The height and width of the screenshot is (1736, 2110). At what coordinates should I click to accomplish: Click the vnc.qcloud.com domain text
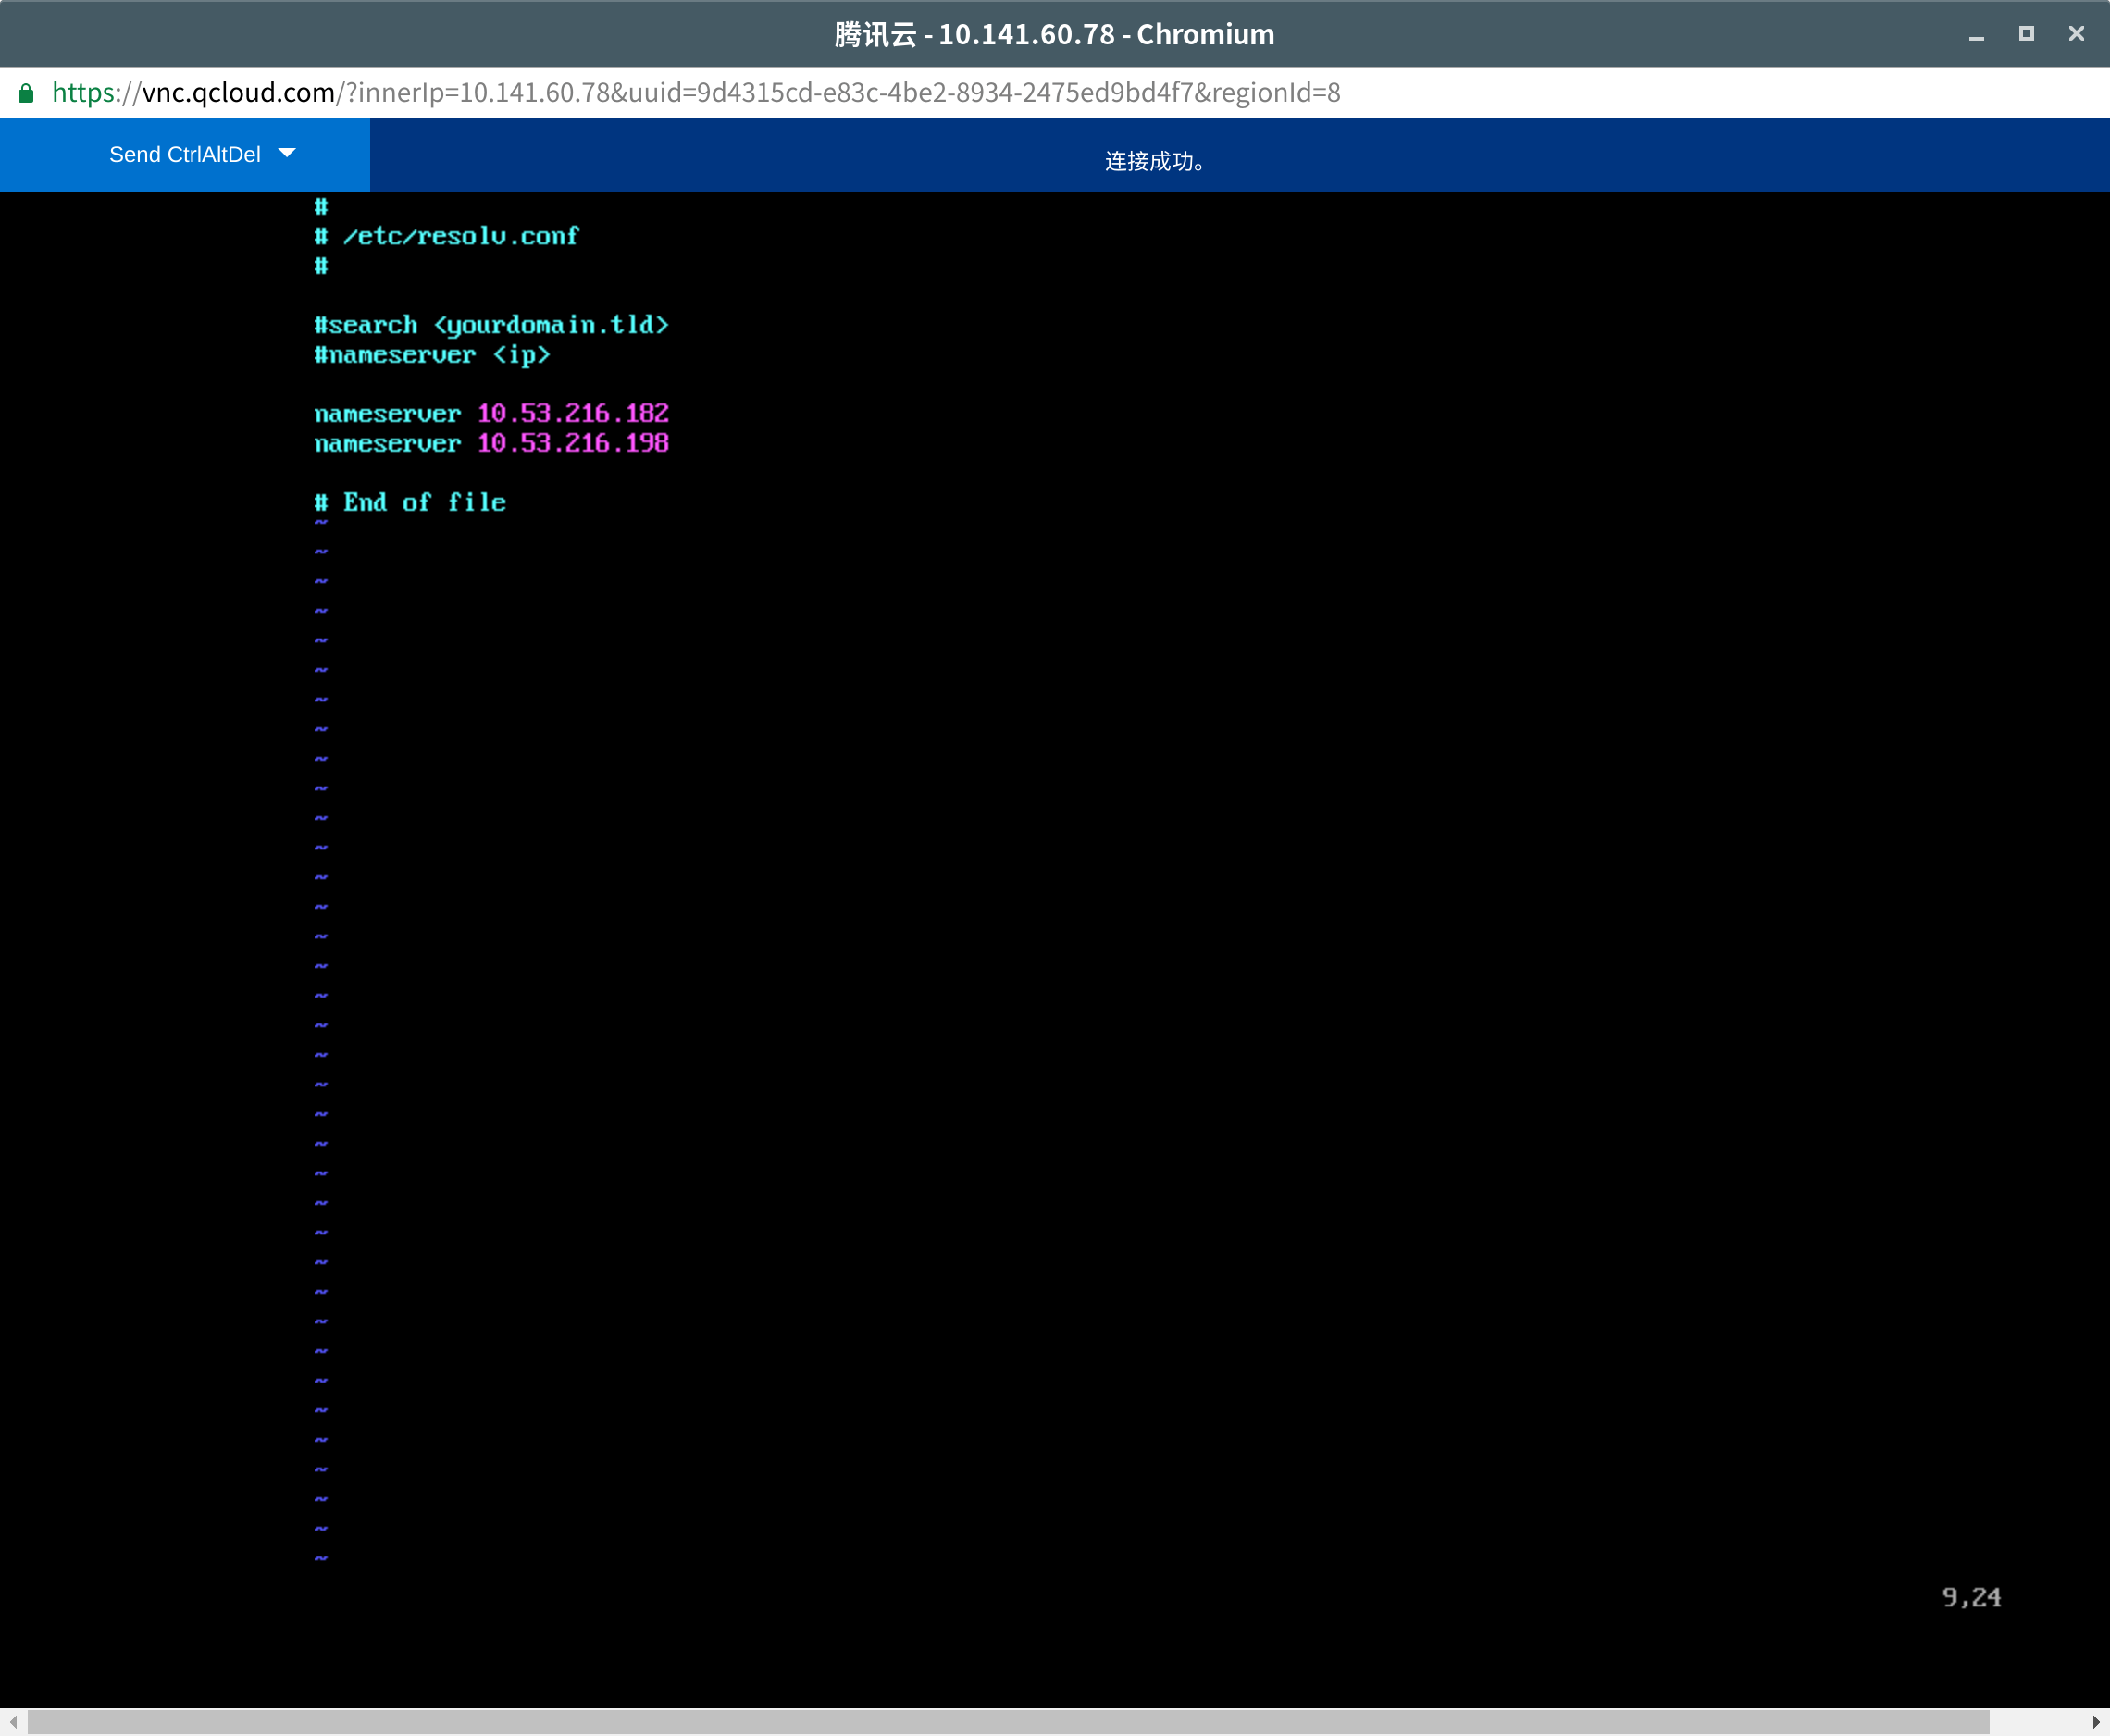(238, 93)
